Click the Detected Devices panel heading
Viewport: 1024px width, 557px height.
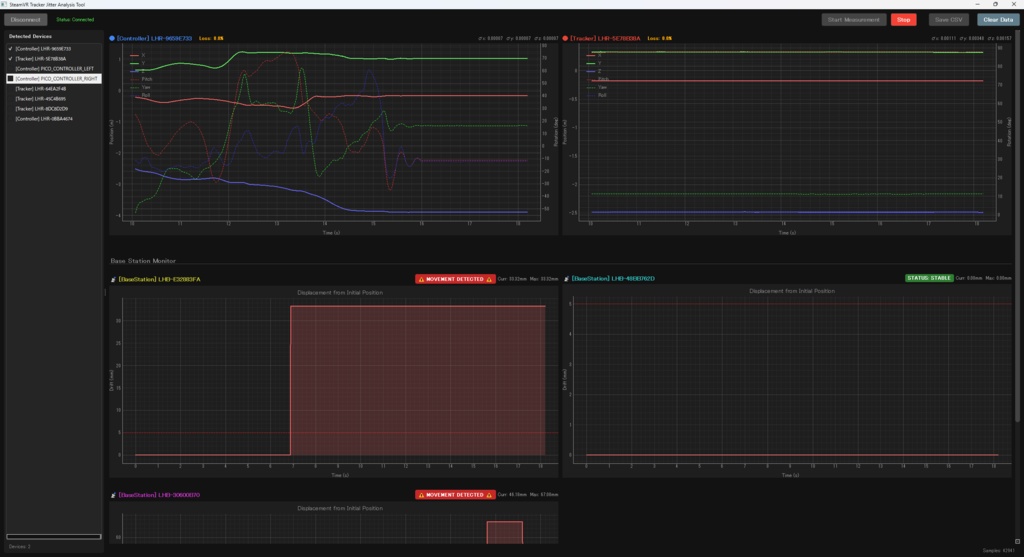coord(30,37)
